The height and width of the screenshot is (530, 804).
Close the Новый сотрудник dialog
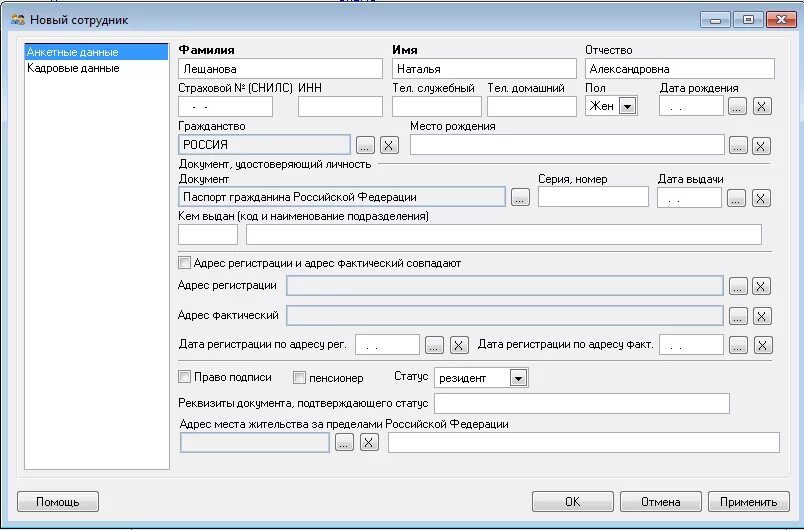[781, 20]
